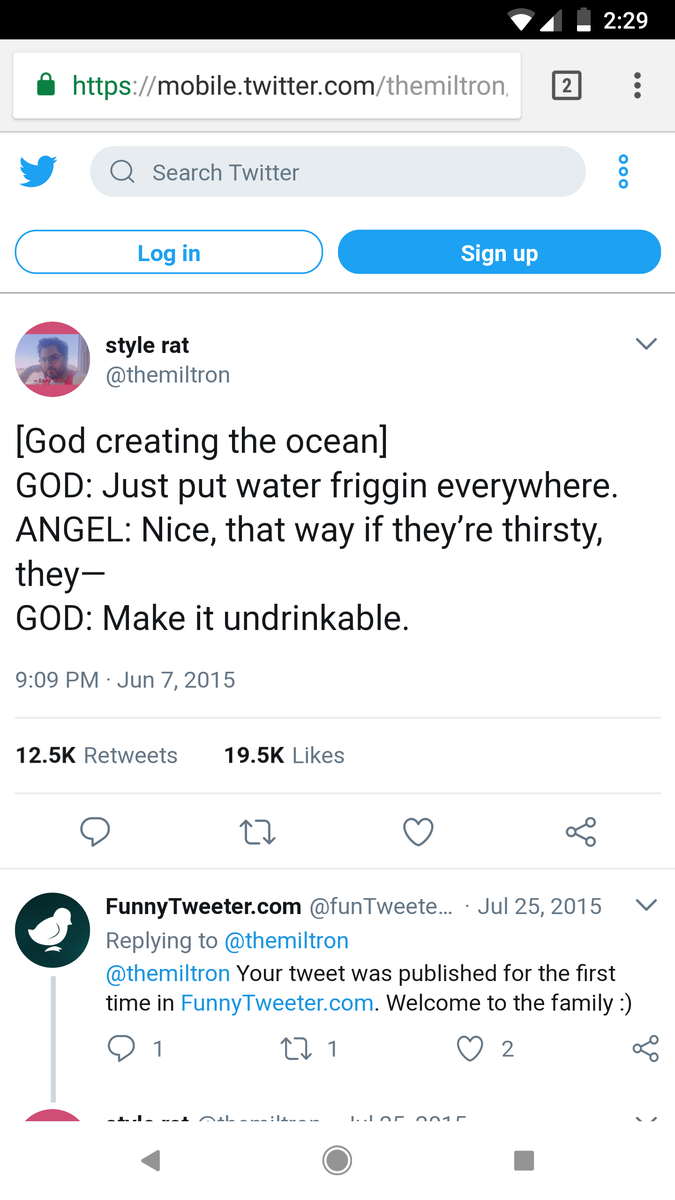Open the browser tab switcher
The width and height of the screenshot is (675, 1200).
[566, 86]
